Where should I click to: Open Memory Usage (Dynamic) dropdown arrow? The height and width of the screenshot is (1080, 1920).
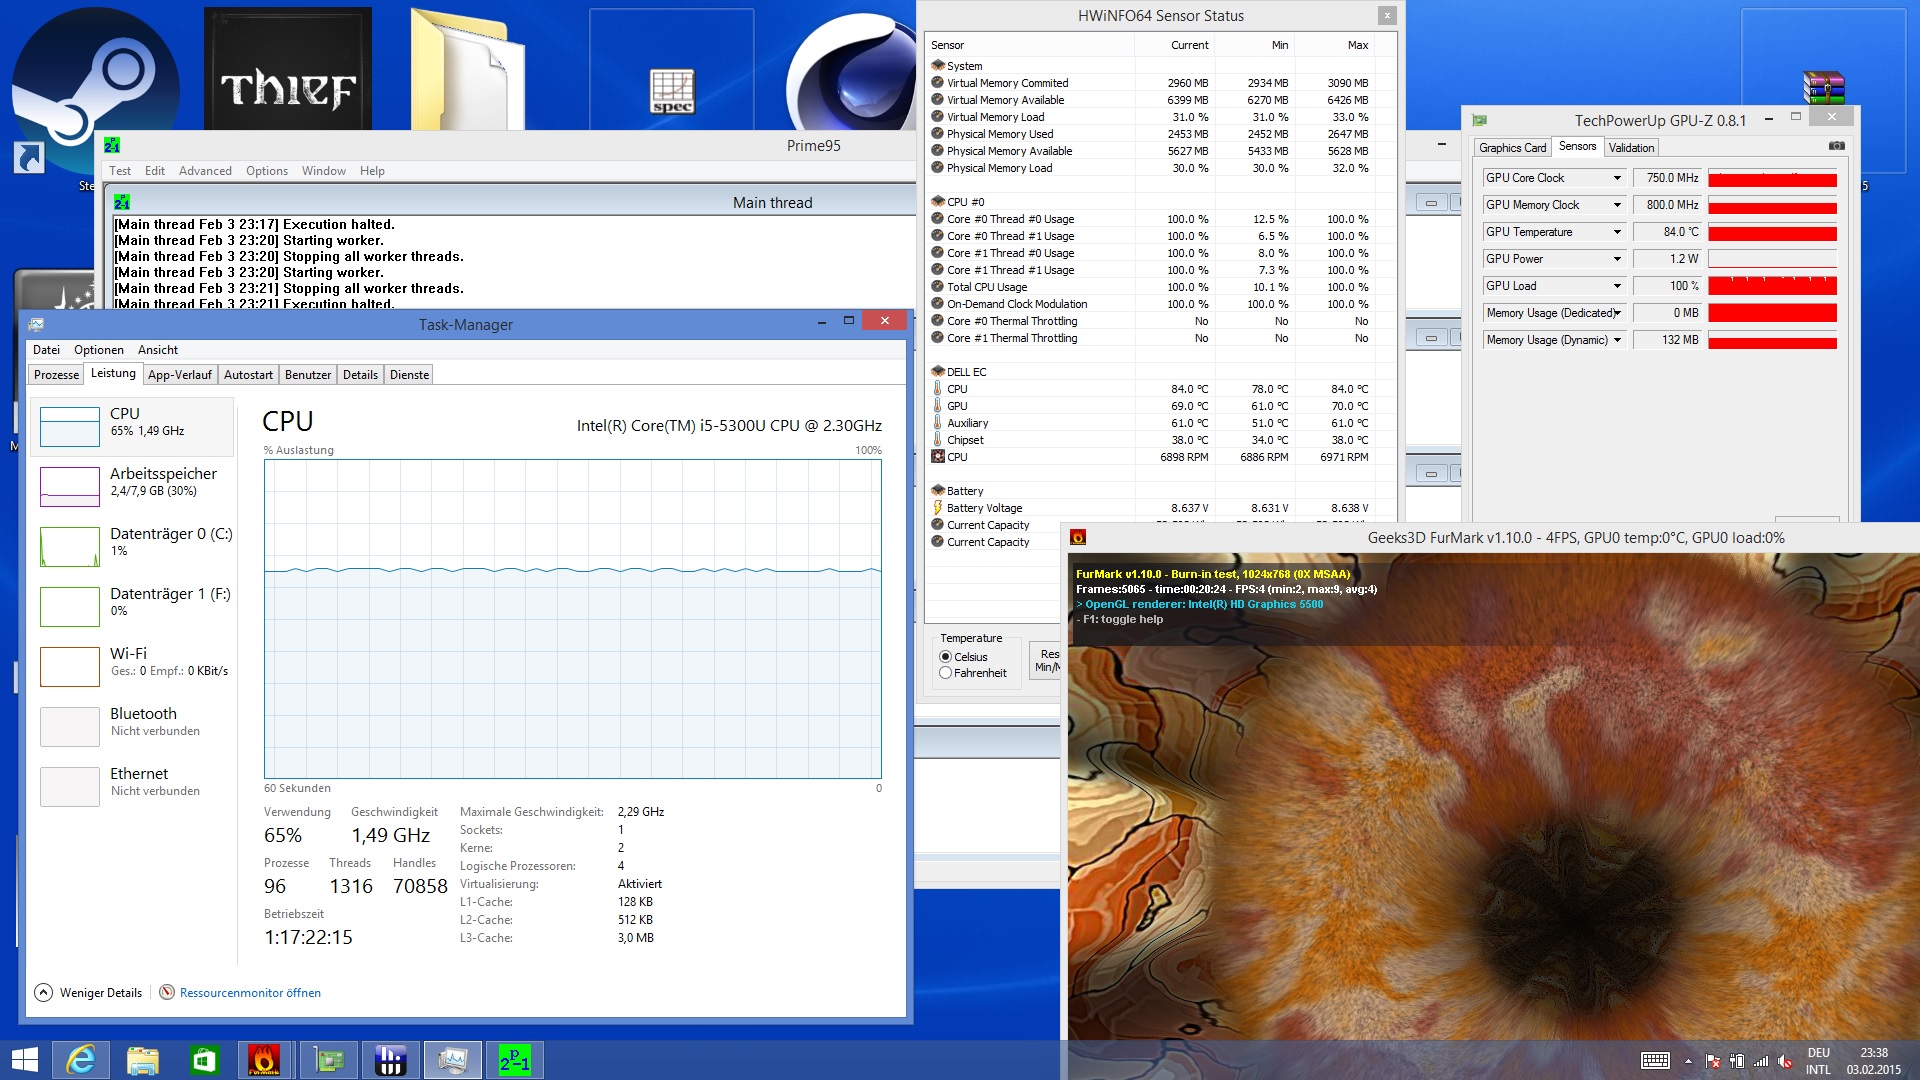1617,340
